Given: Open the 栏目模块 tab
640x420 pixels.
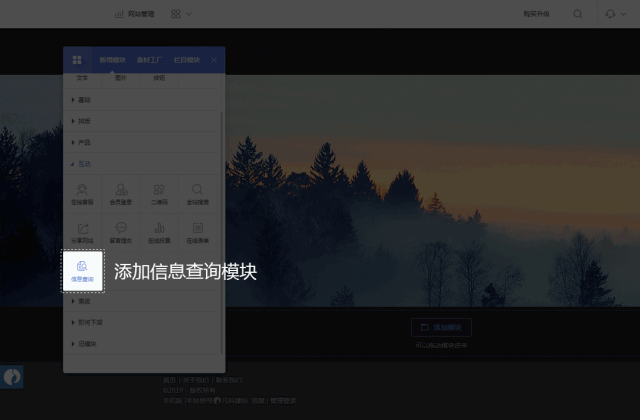Looking at the screenshot, I should click(187, 60).
